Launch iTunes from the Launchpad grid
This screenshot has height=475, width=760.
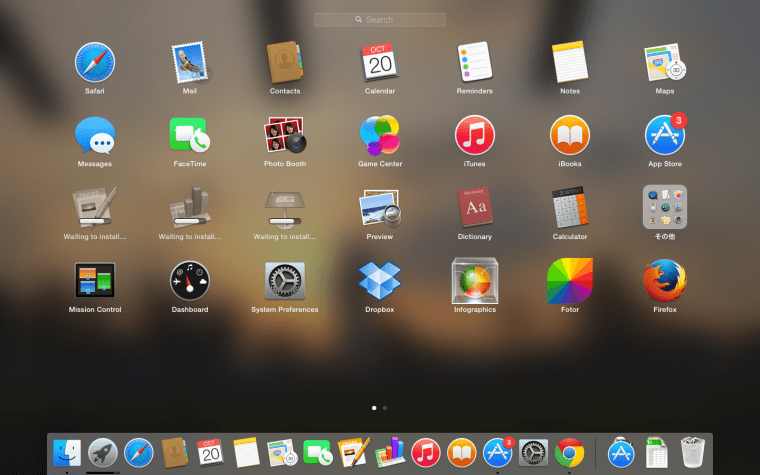475,135
